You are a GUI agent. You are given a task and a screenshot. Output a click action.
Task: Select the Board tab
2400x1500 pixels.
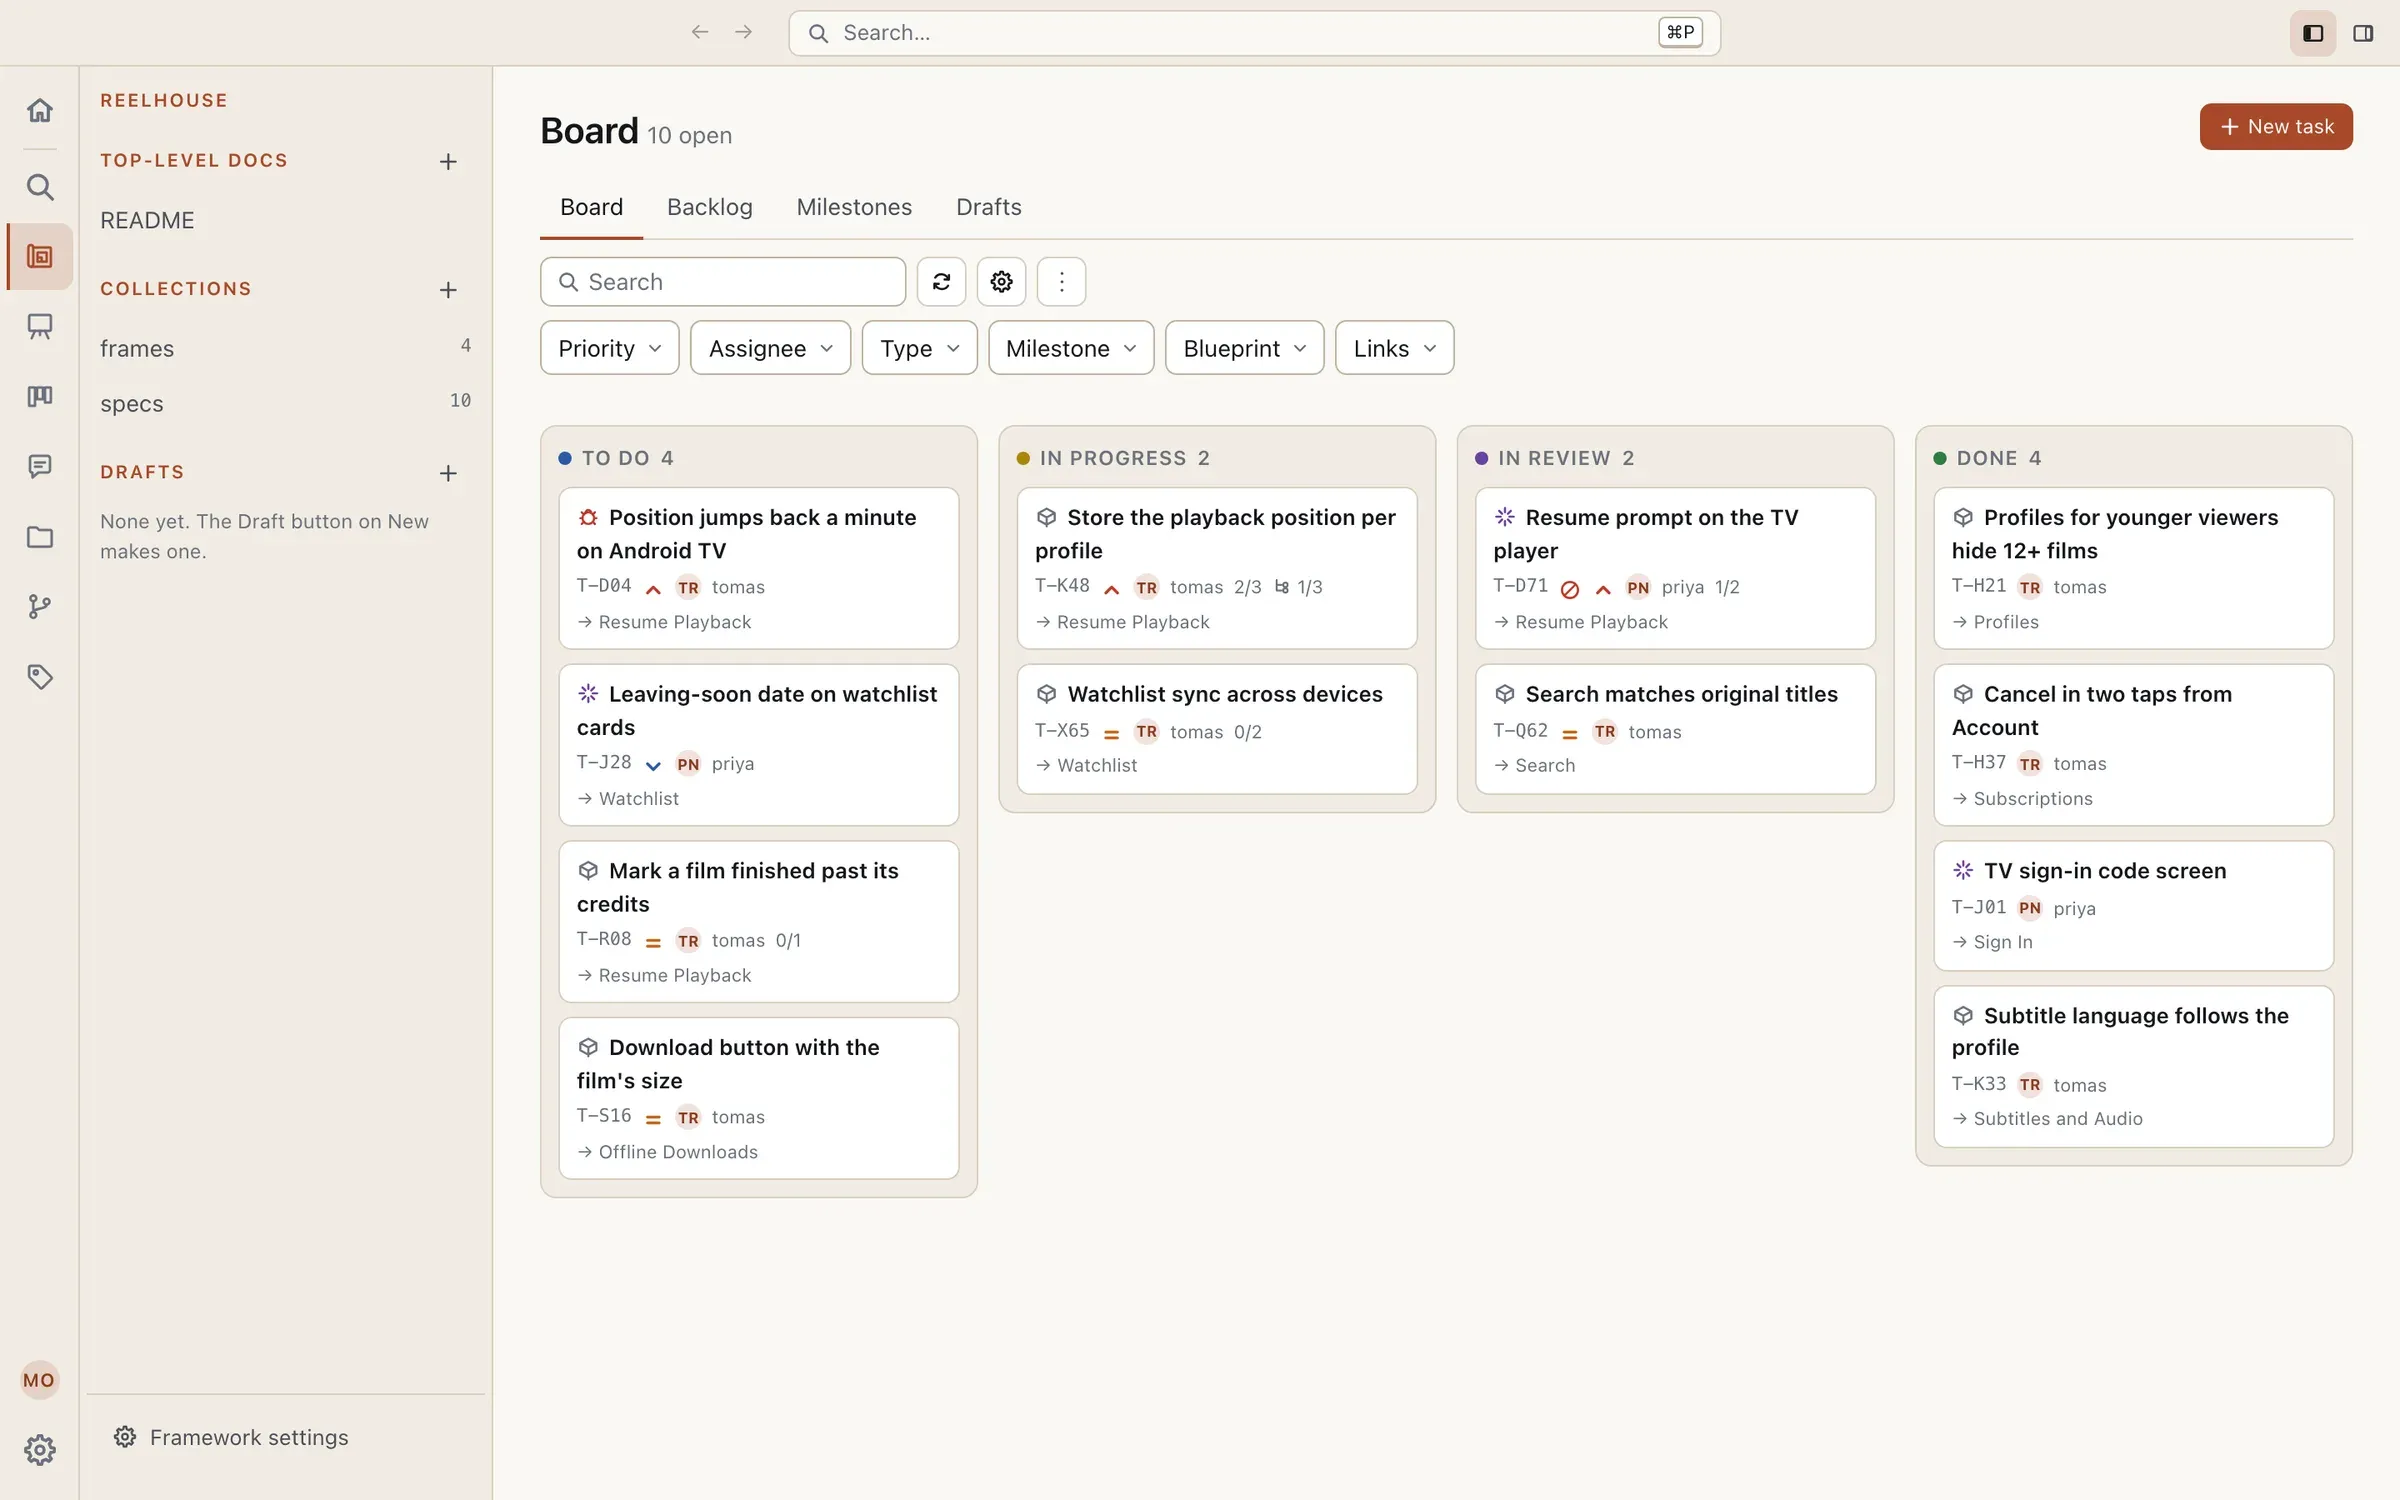coord(591,207)
